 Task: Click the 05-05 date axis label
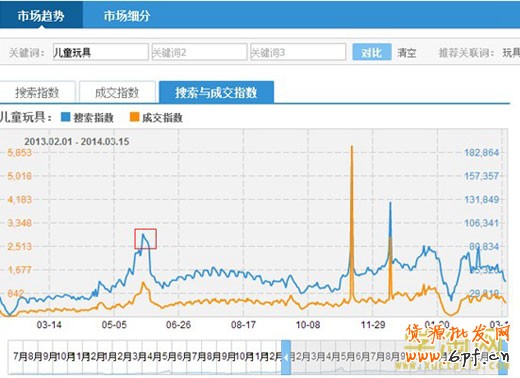point(114,325)
